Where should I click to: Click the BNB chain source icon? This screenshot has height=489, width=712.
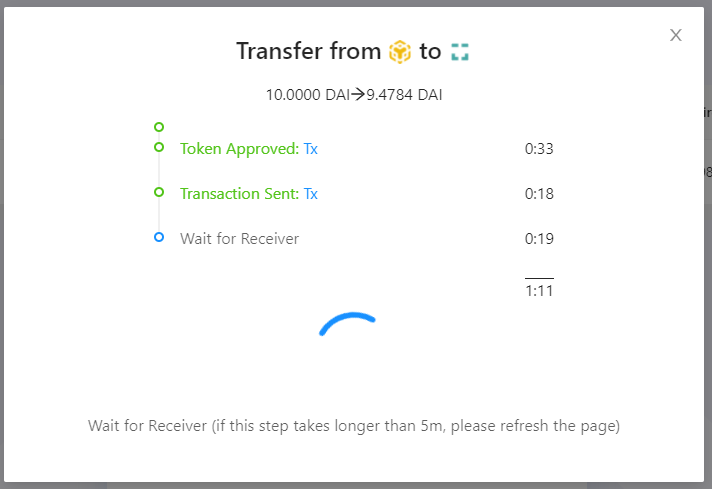pyautogui.click(x=400, y=51)
